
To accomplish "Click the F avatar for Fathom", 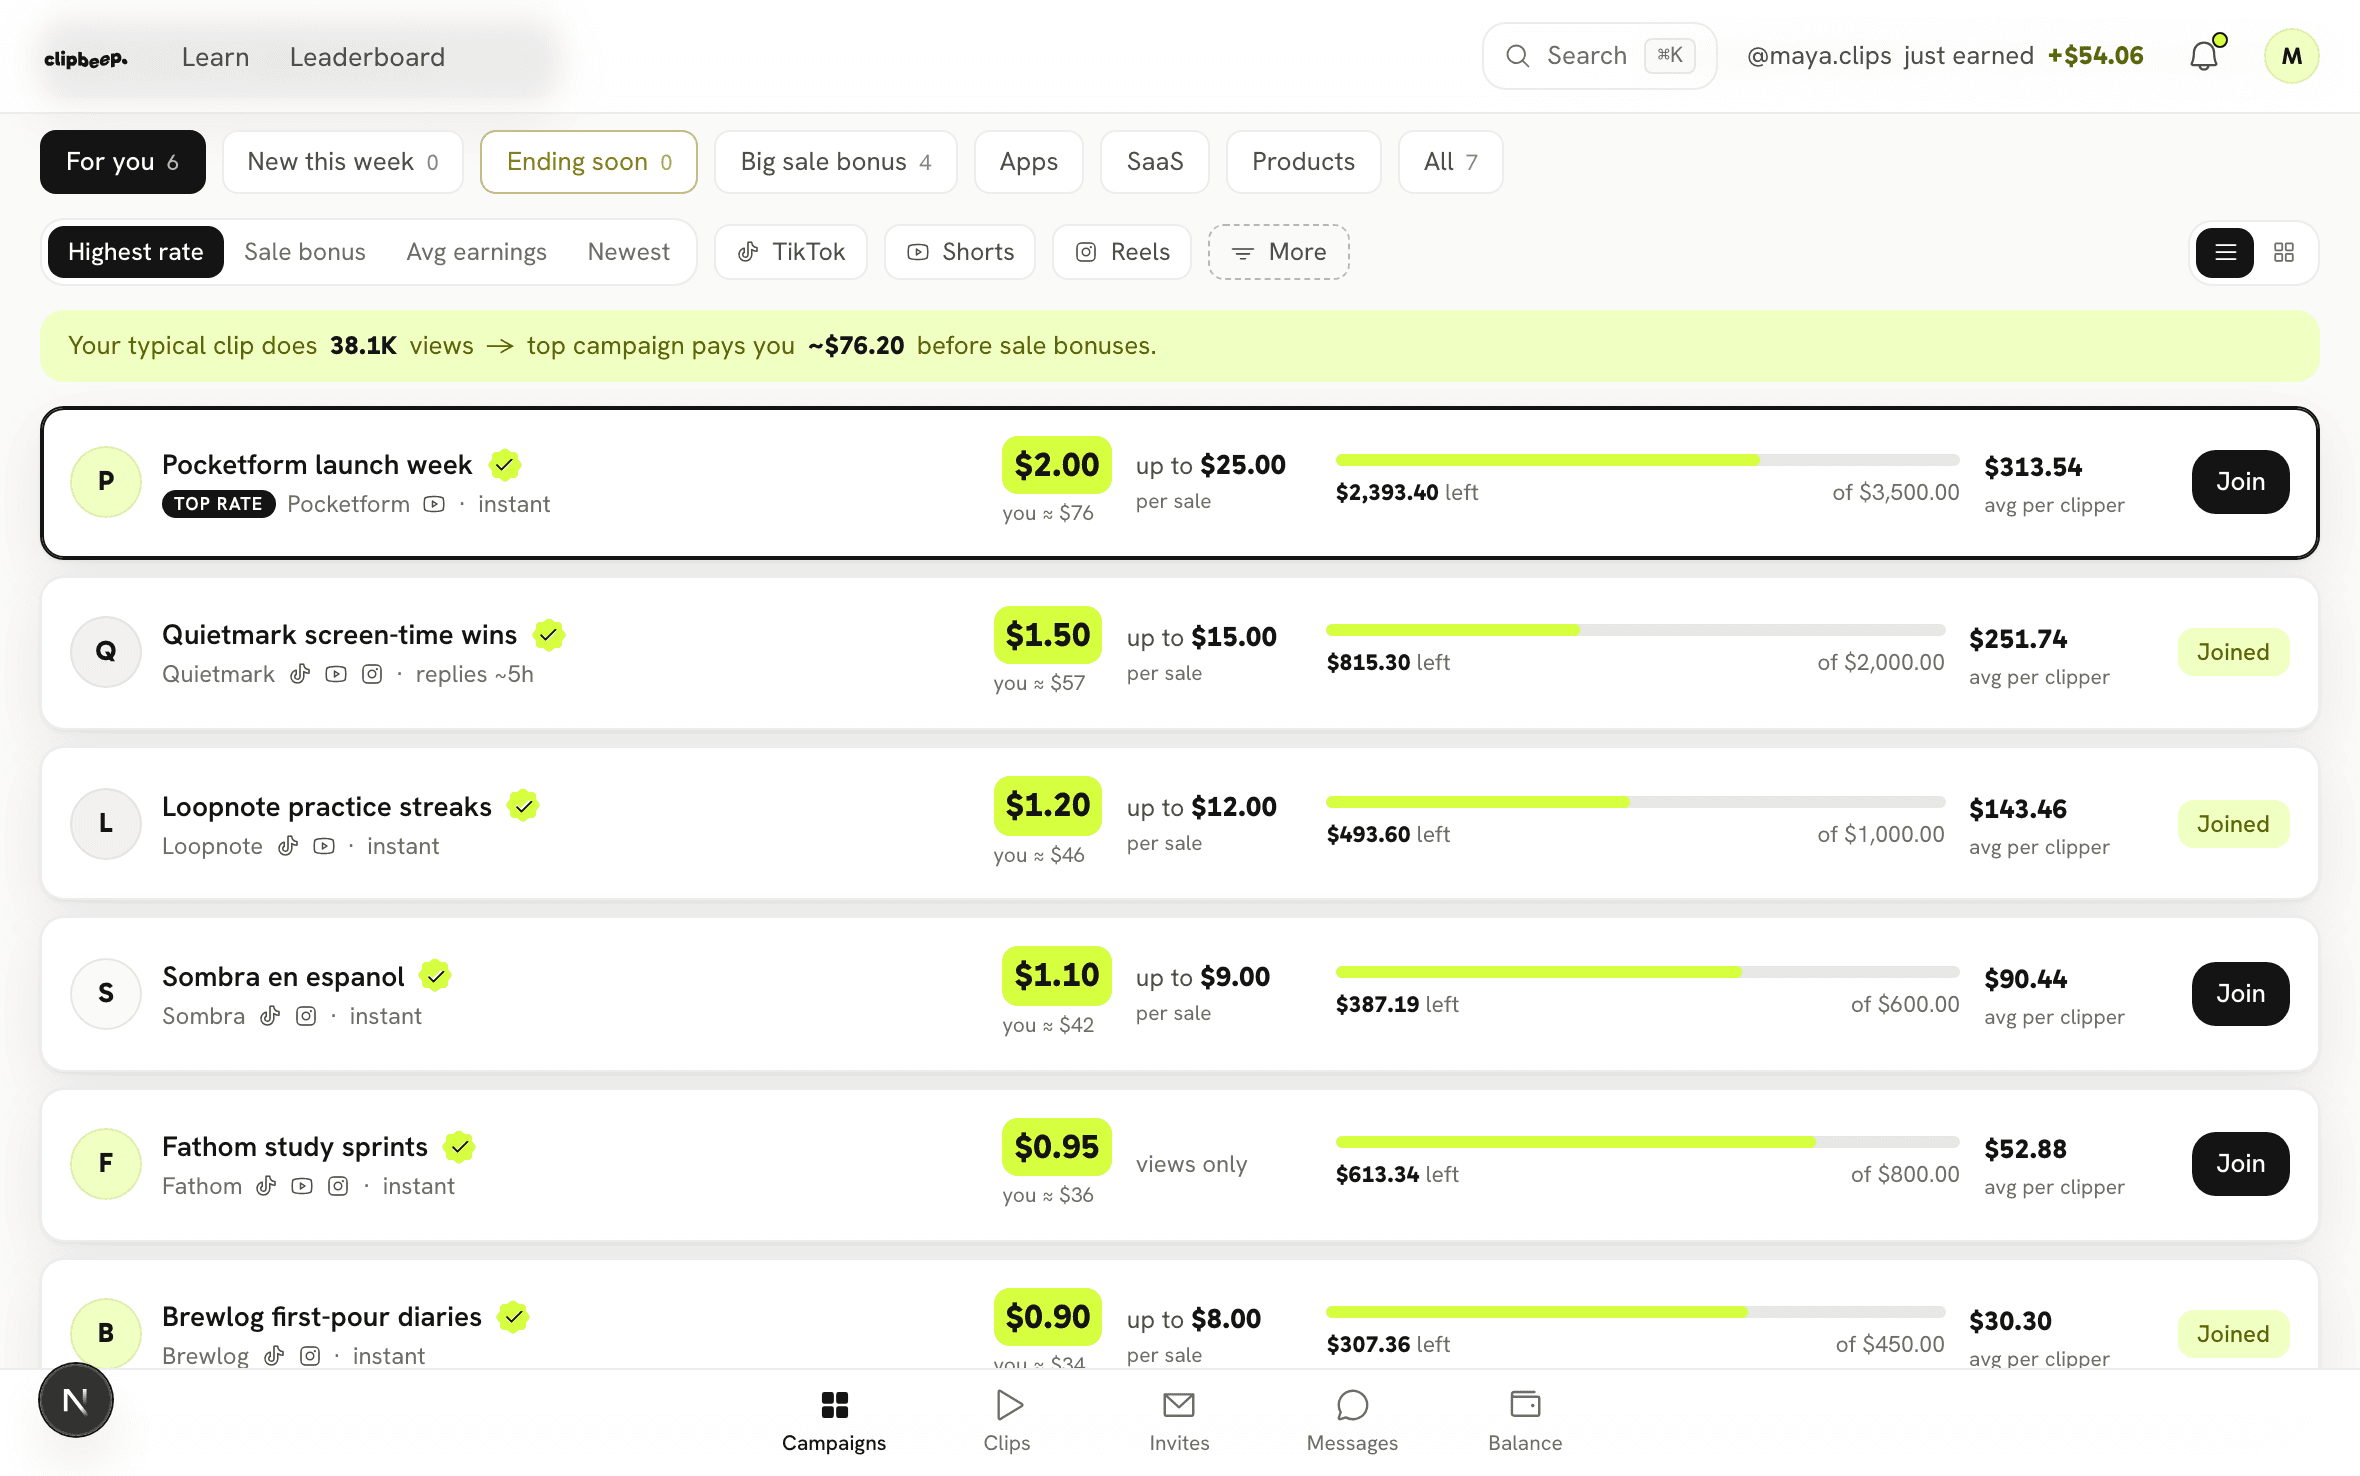I will point(106,1164).
